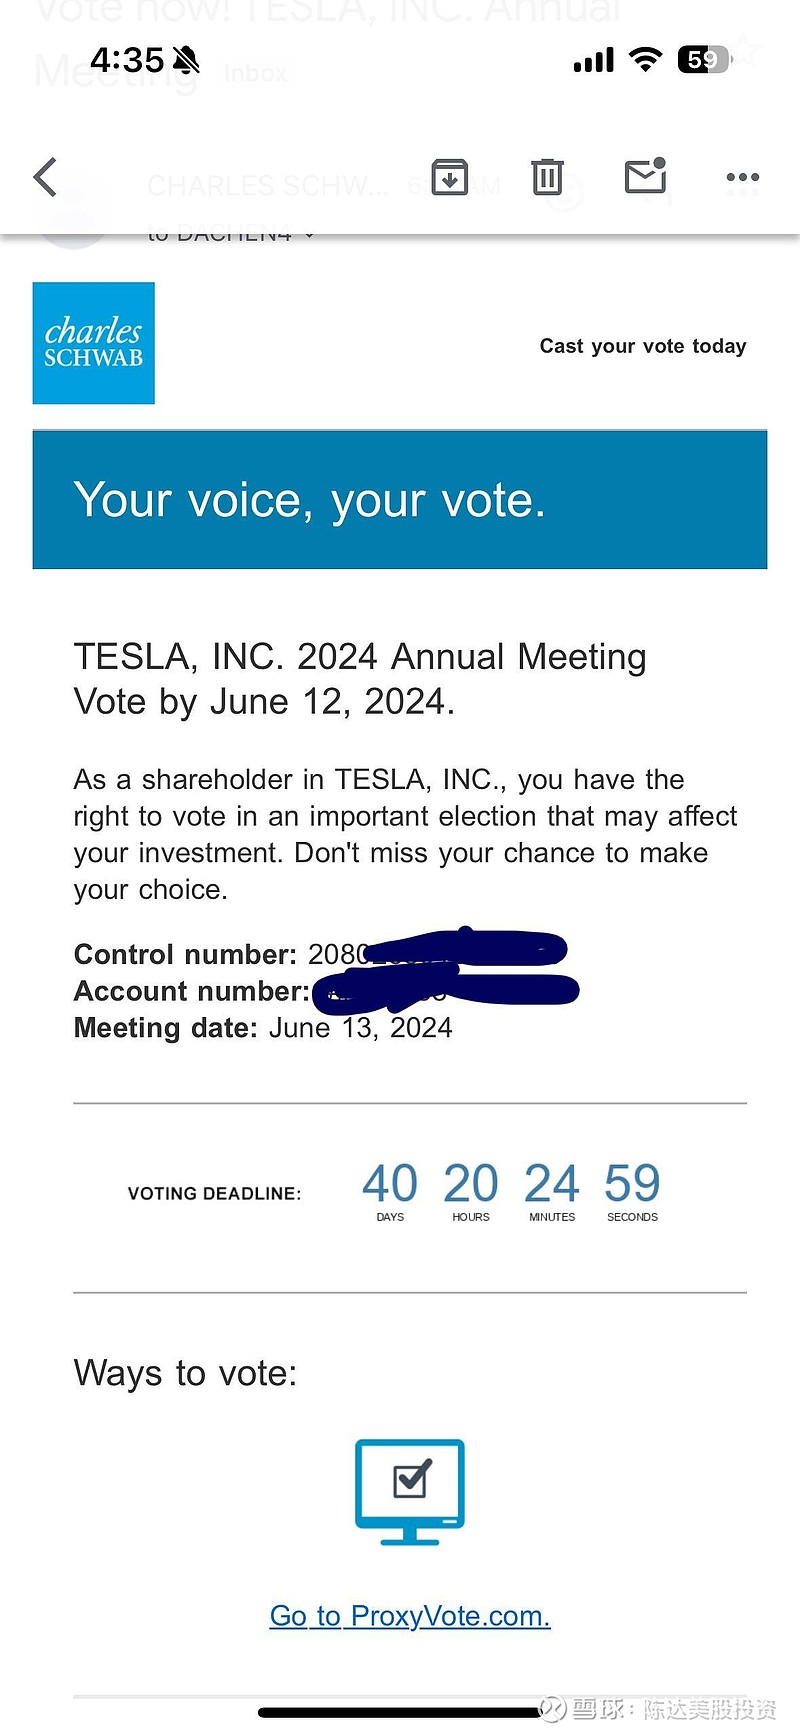Open the three-dot more options menu
The image size is (800, 1734).
tap(742, 178)
